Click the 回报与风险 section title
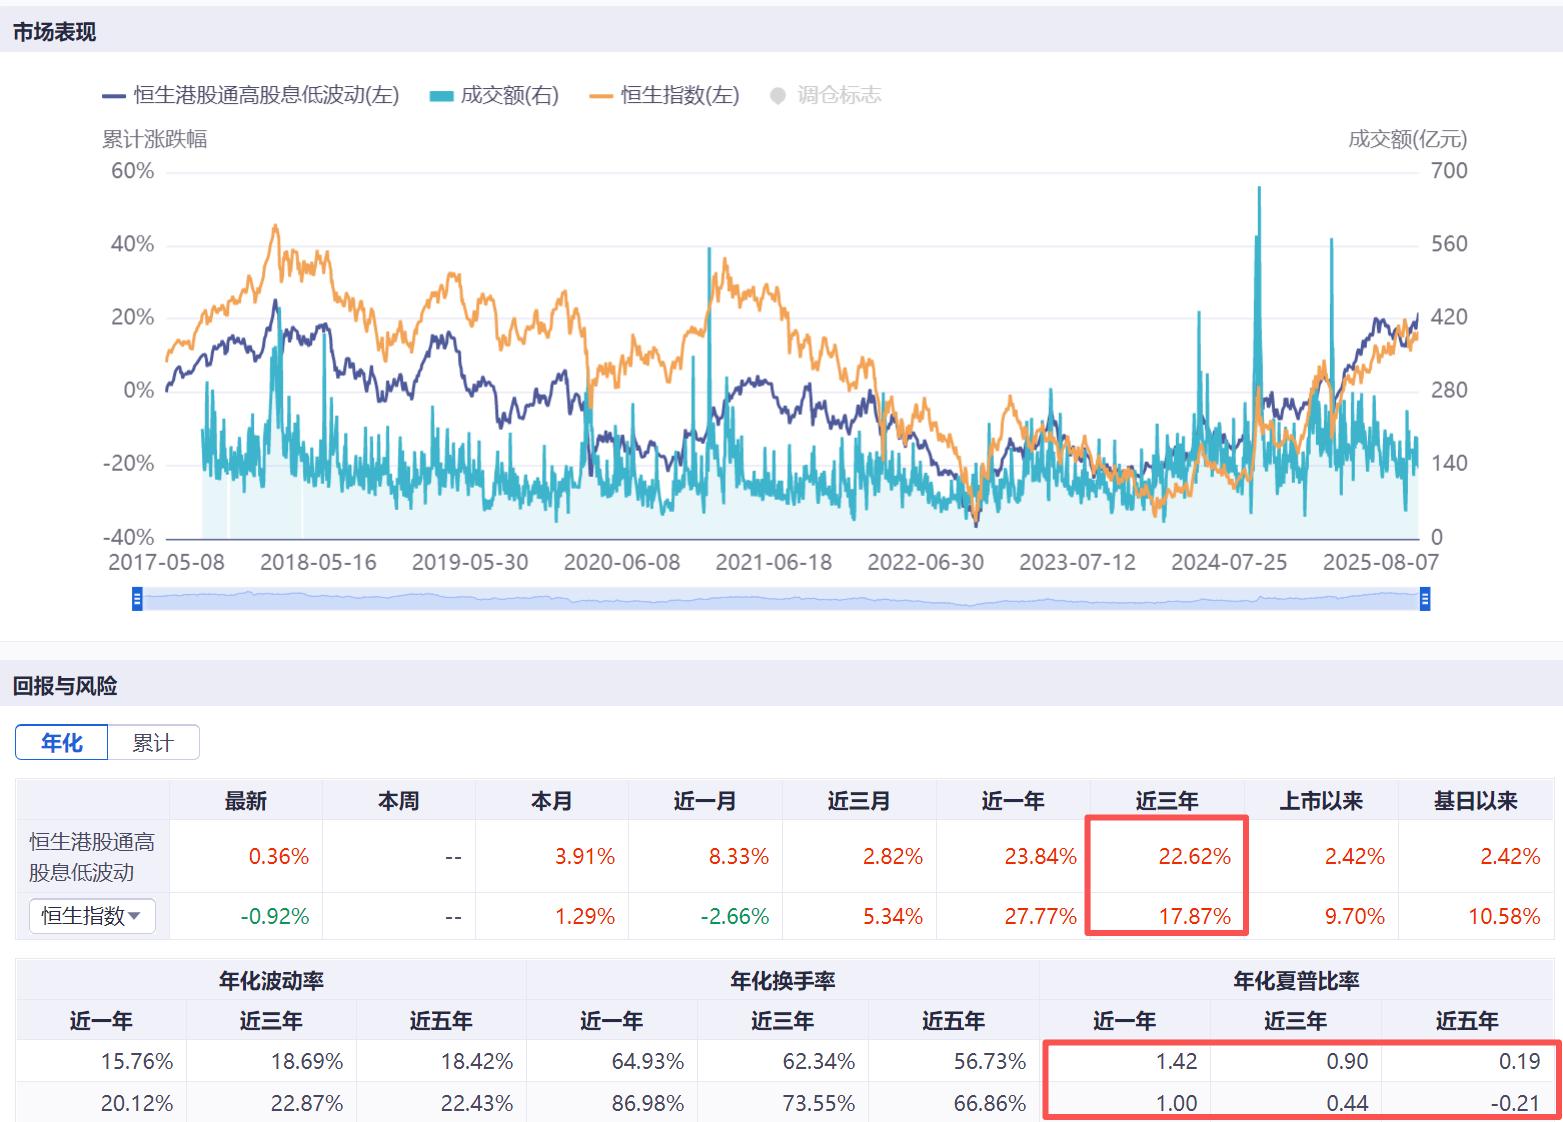Image resolution: width=1563 pixels, height=1122 pixels. [65, 686]
